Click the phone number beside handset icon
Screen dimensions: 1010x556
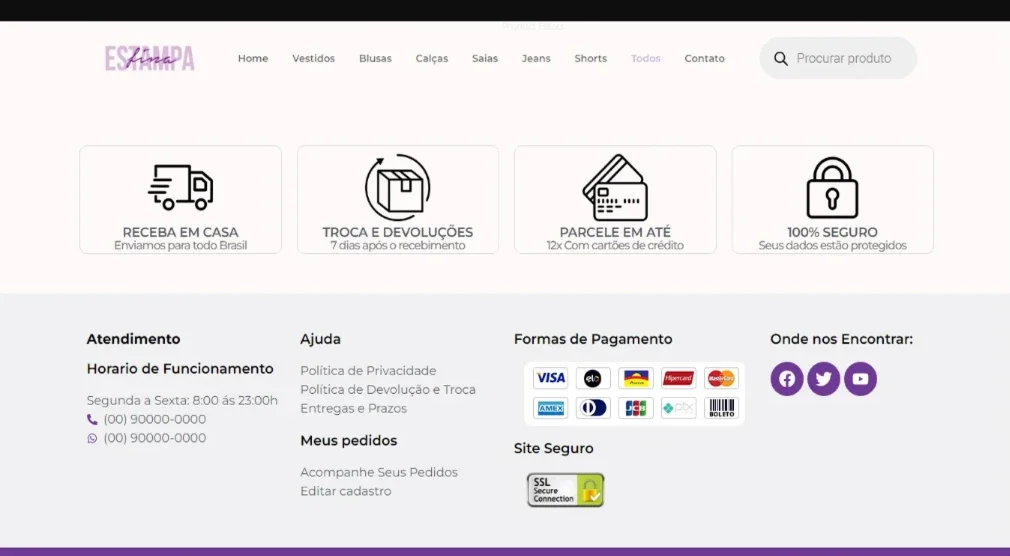tap(155, 419)
